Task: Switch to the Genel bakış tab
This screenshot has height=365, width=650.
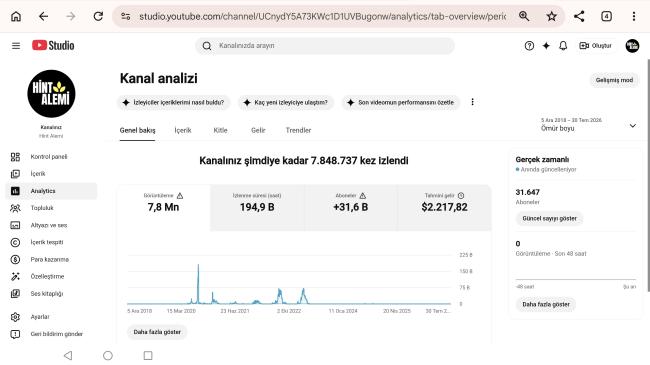Action: tap(137, 130)
